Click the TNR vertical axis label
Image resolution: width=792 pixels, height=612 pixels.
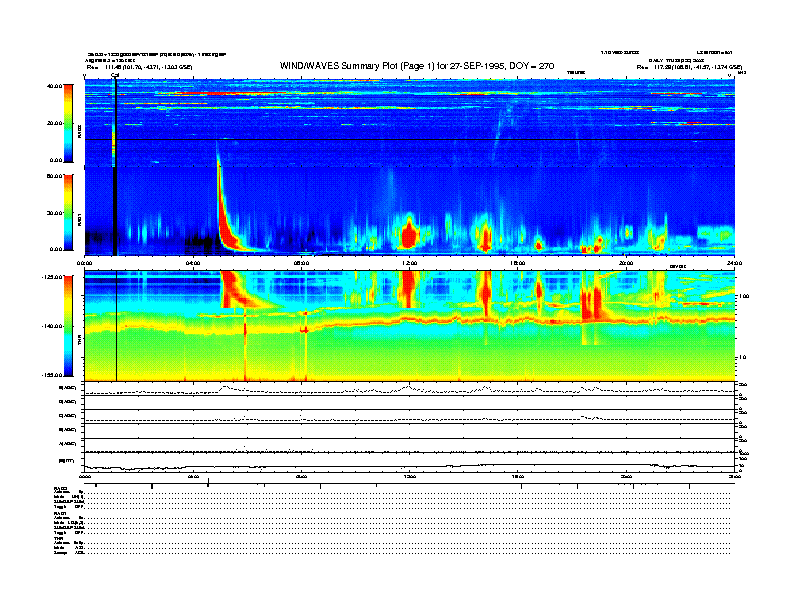(79, 342)
